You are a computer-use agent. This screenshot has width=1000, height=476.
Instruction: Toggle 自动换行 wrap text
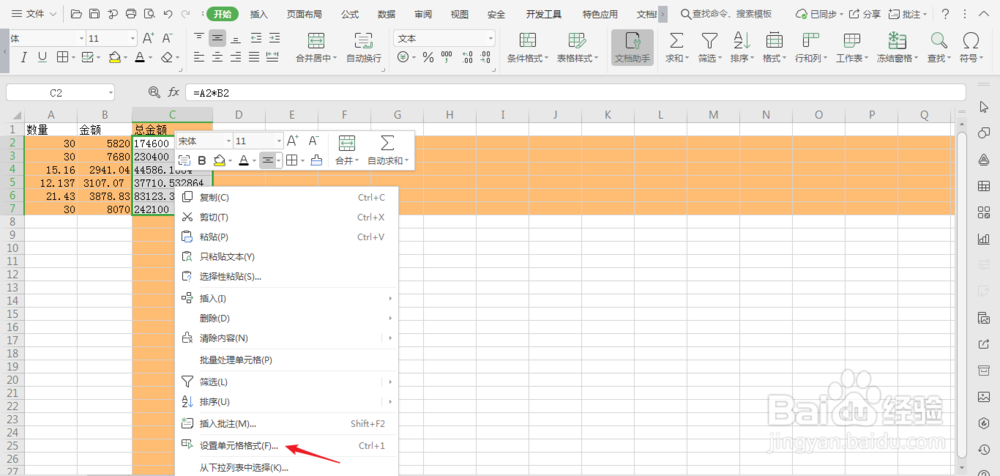364,48
